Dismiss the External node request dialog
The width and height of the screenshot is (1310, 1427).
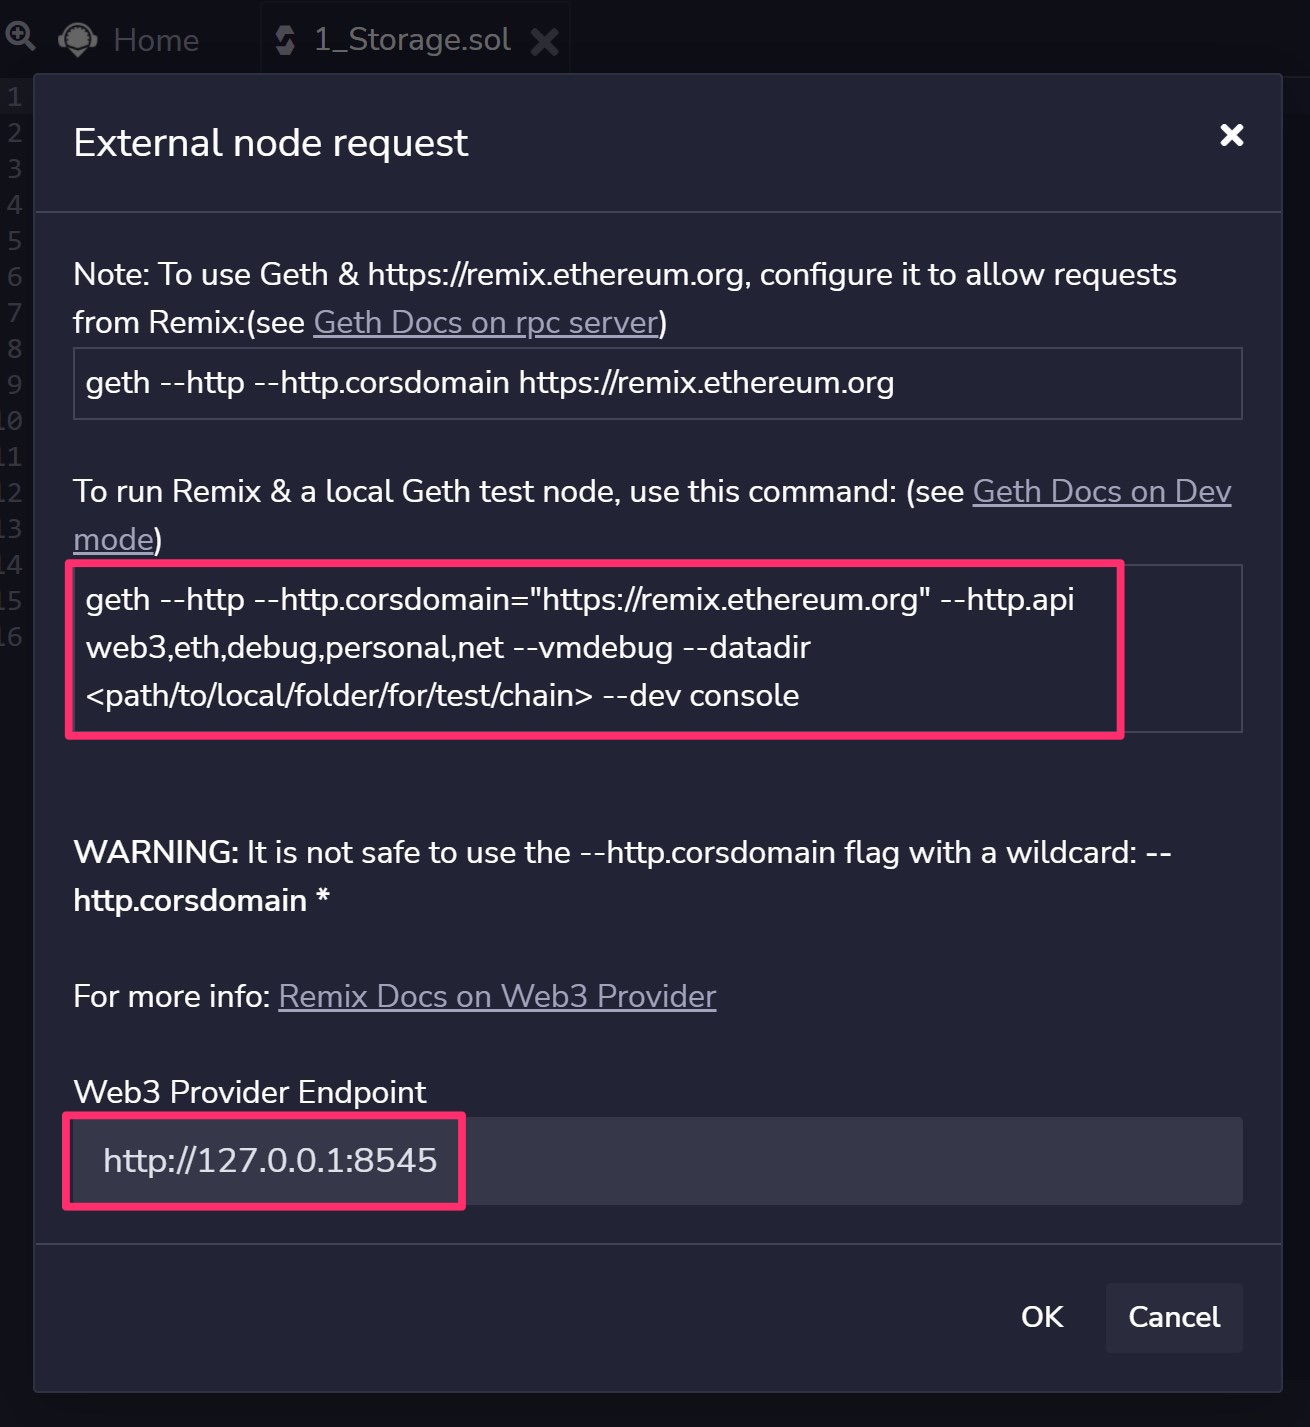1232,136
